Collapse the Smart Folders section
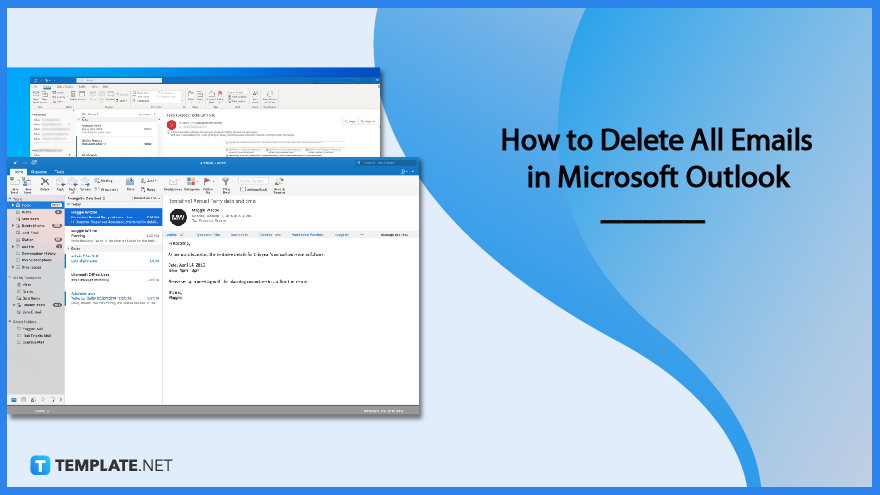Image resolution: width=880 pixels, height=495 pixels. coord(10,321)
